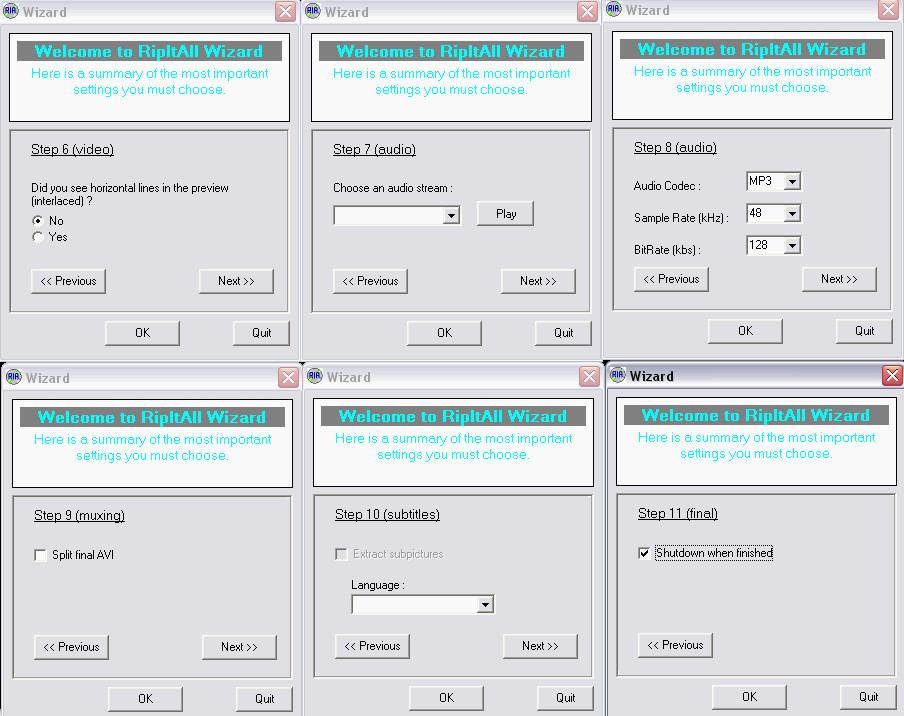The width and height of the screenshot is (904, 716).
Task: Click Previous in the Step 6 video wizard
Action: click(x=69, y=281)
